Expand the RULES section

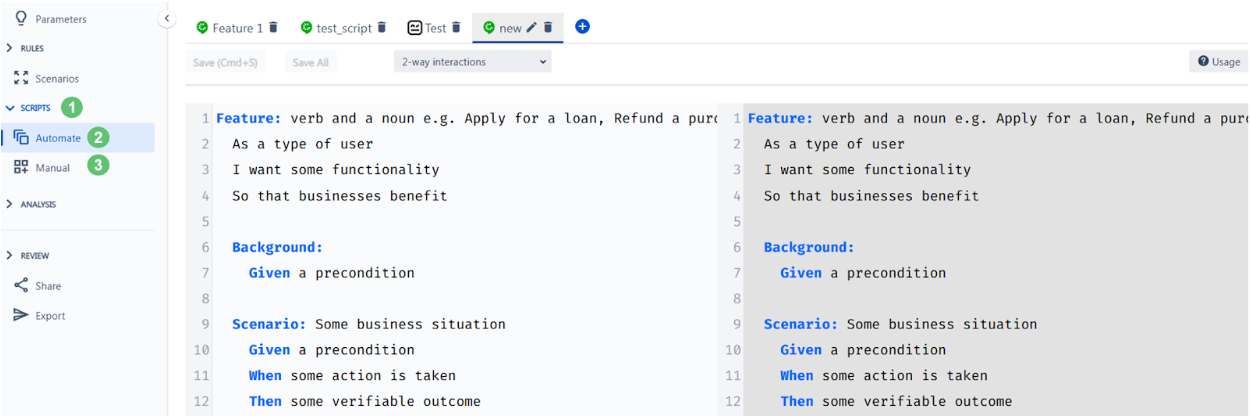(x=26, y=48)
